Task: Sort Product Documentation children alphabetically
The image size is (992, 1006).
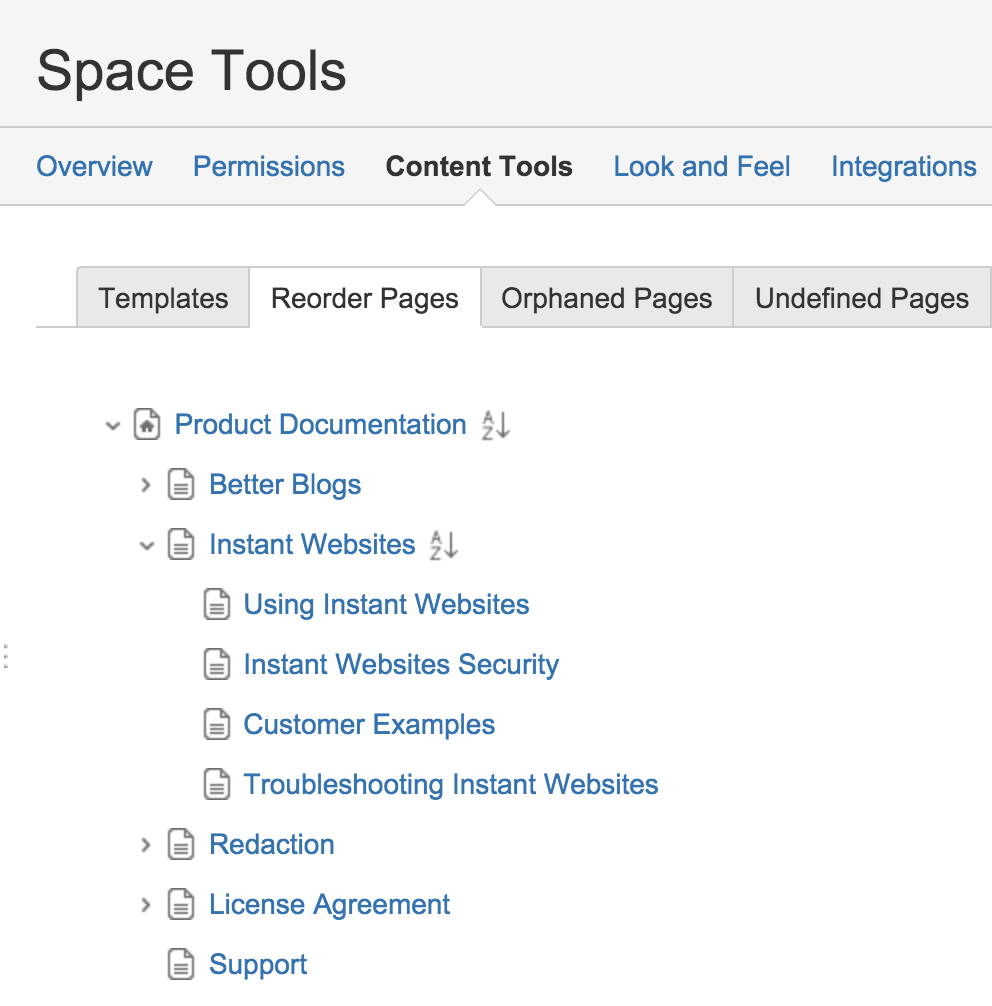Action: tap(496, 425)
